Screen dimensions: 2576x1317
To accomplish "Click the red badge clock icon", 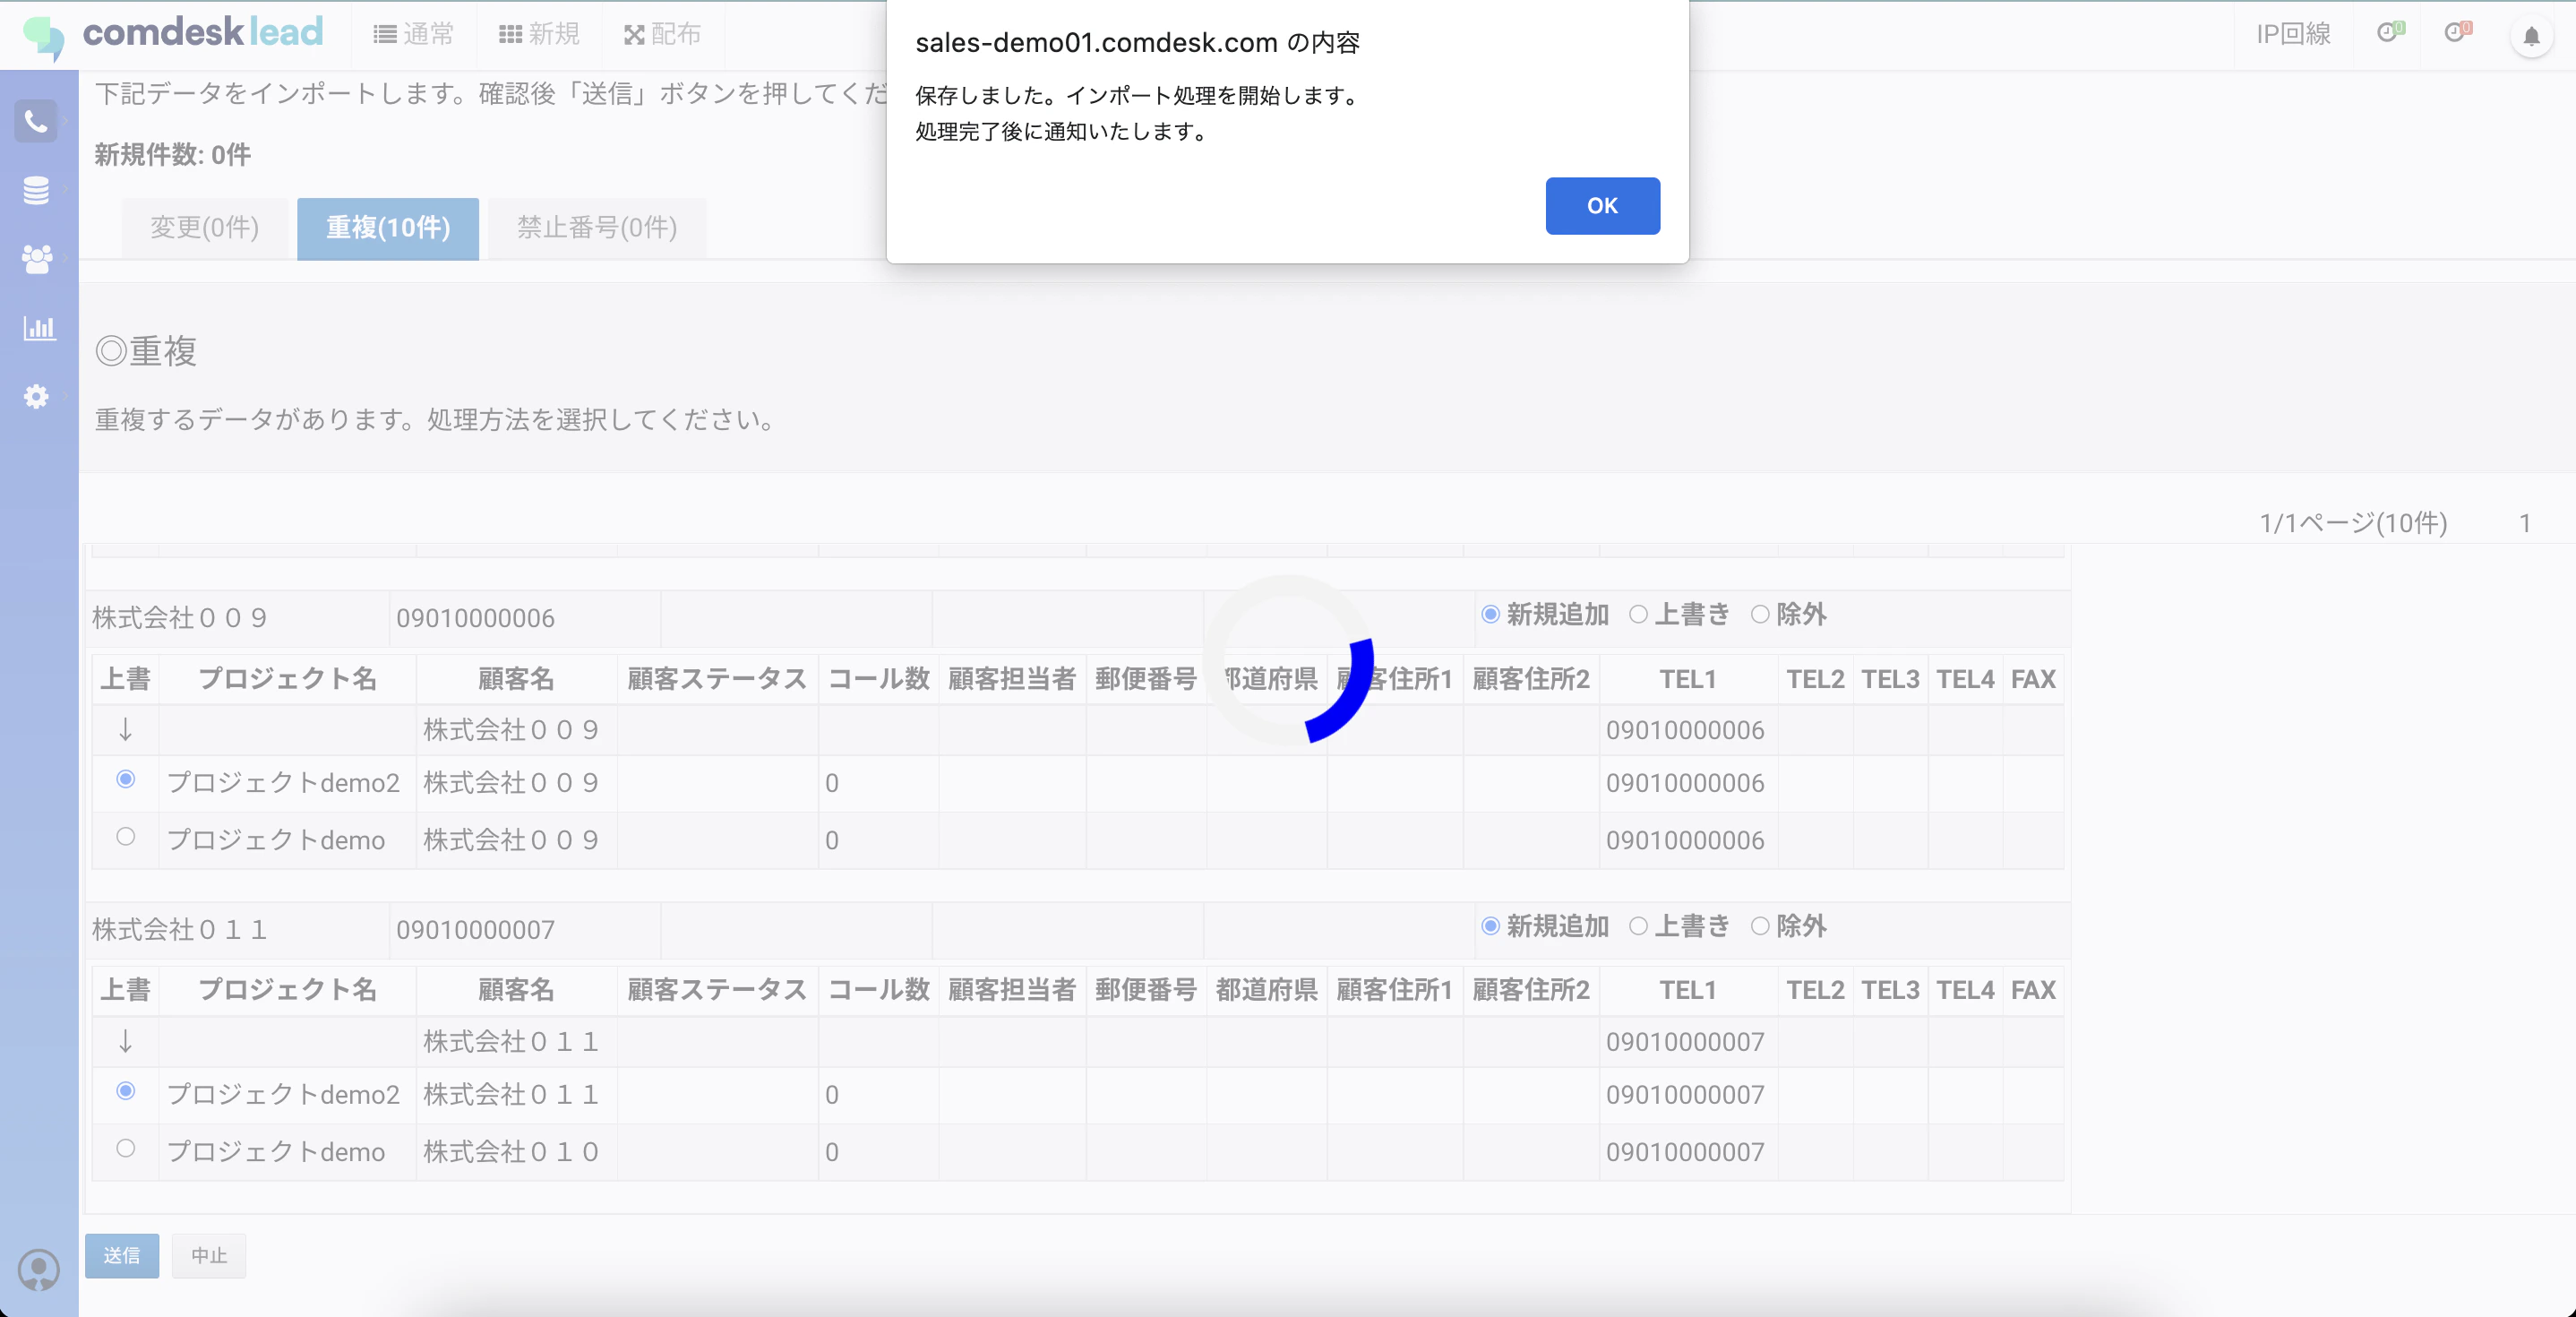I will [x=2458, y=33].
